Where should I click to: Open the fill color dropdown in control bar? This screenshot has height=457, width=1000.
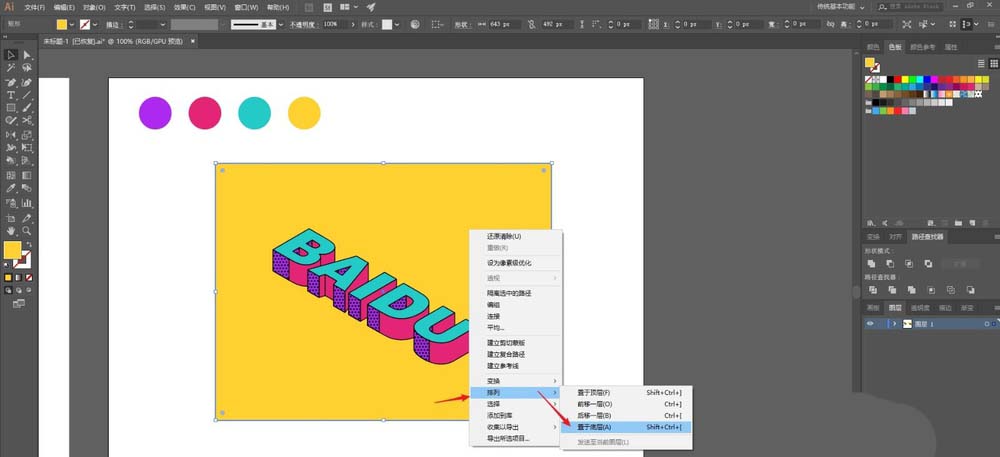click(71, 24)
